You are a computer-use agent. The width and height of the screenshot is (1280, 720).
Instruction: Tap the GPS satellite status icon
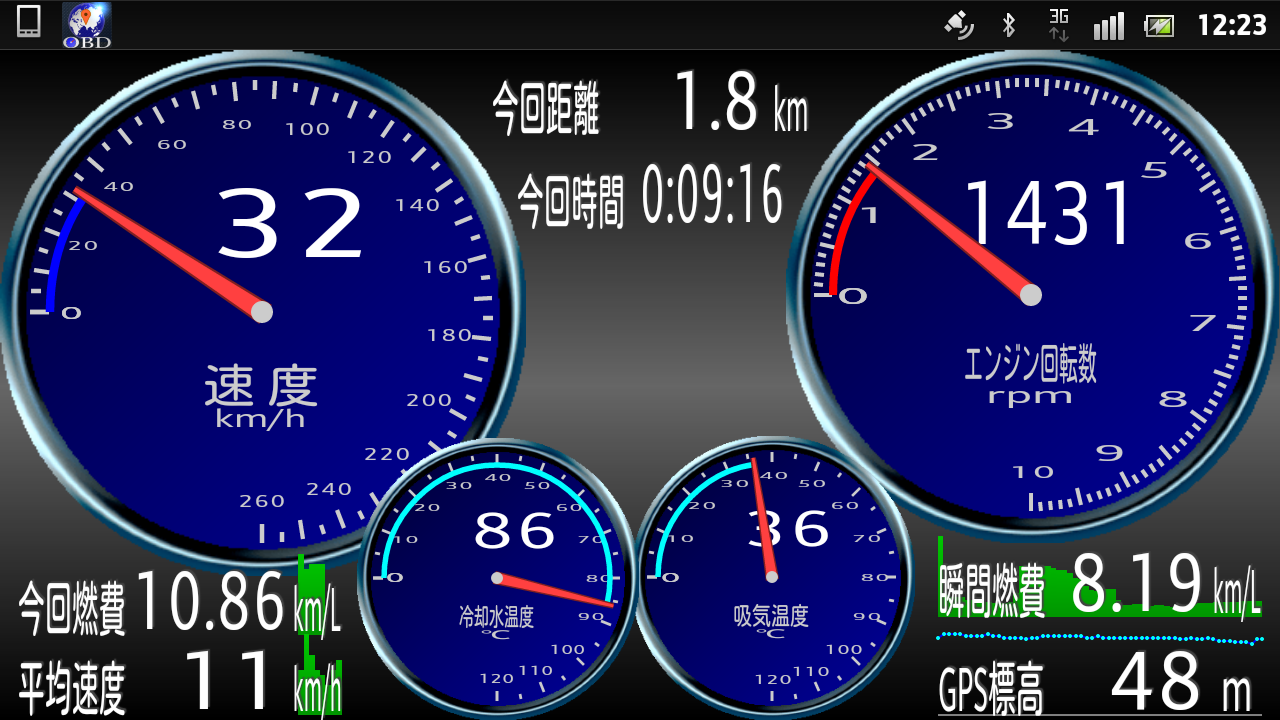(959, 25)
